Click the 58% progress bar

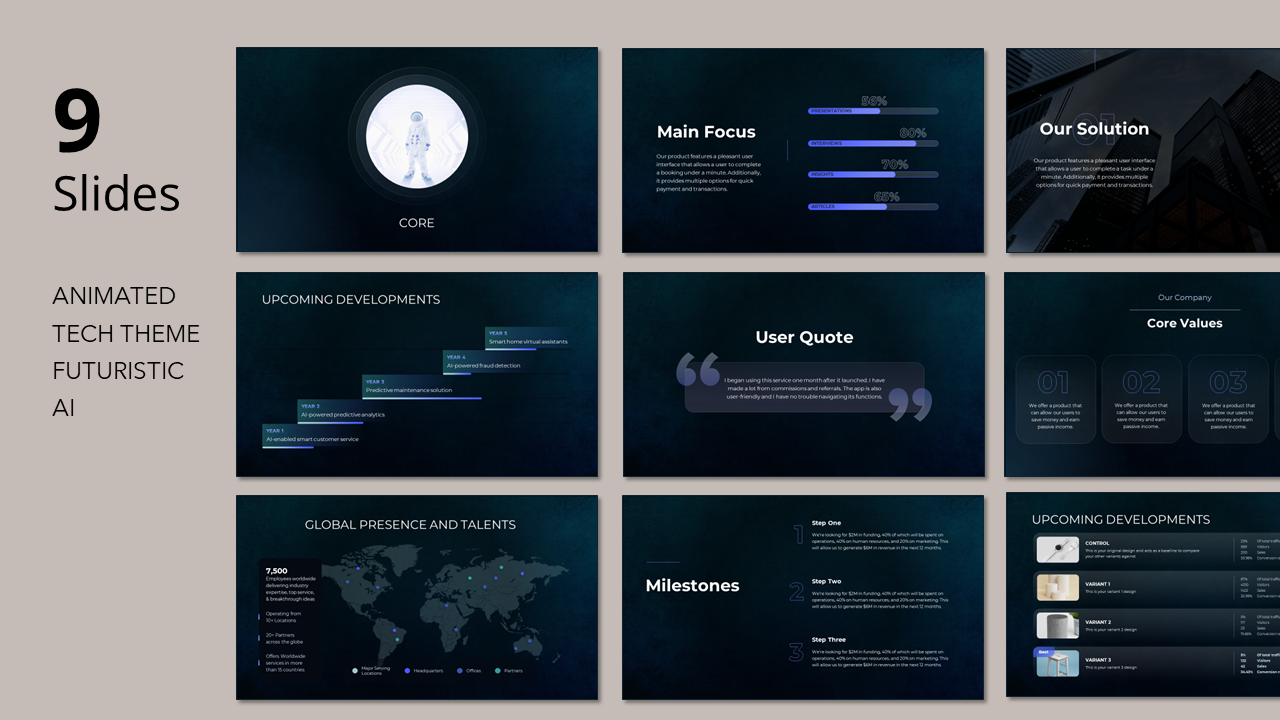pyautogui.click(x=873, y=111)
